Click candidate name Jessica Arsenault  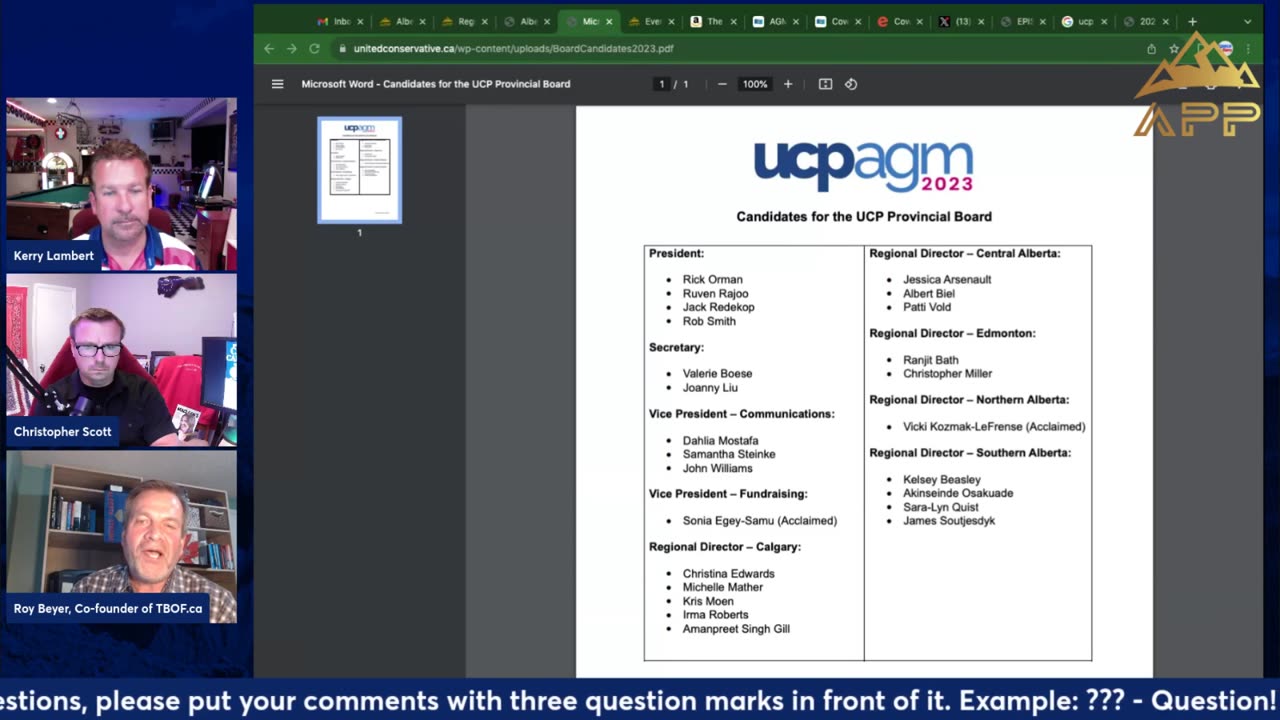pos(947,279)
